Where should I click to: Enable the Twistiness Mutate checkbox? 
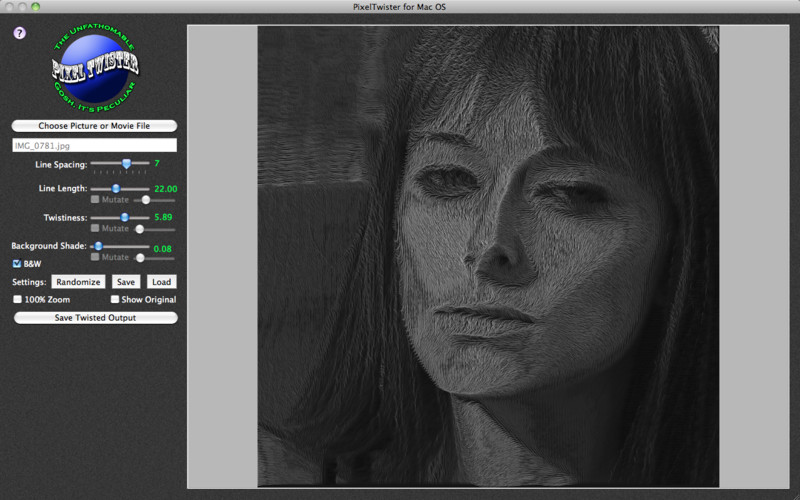[x=95, y=228]
